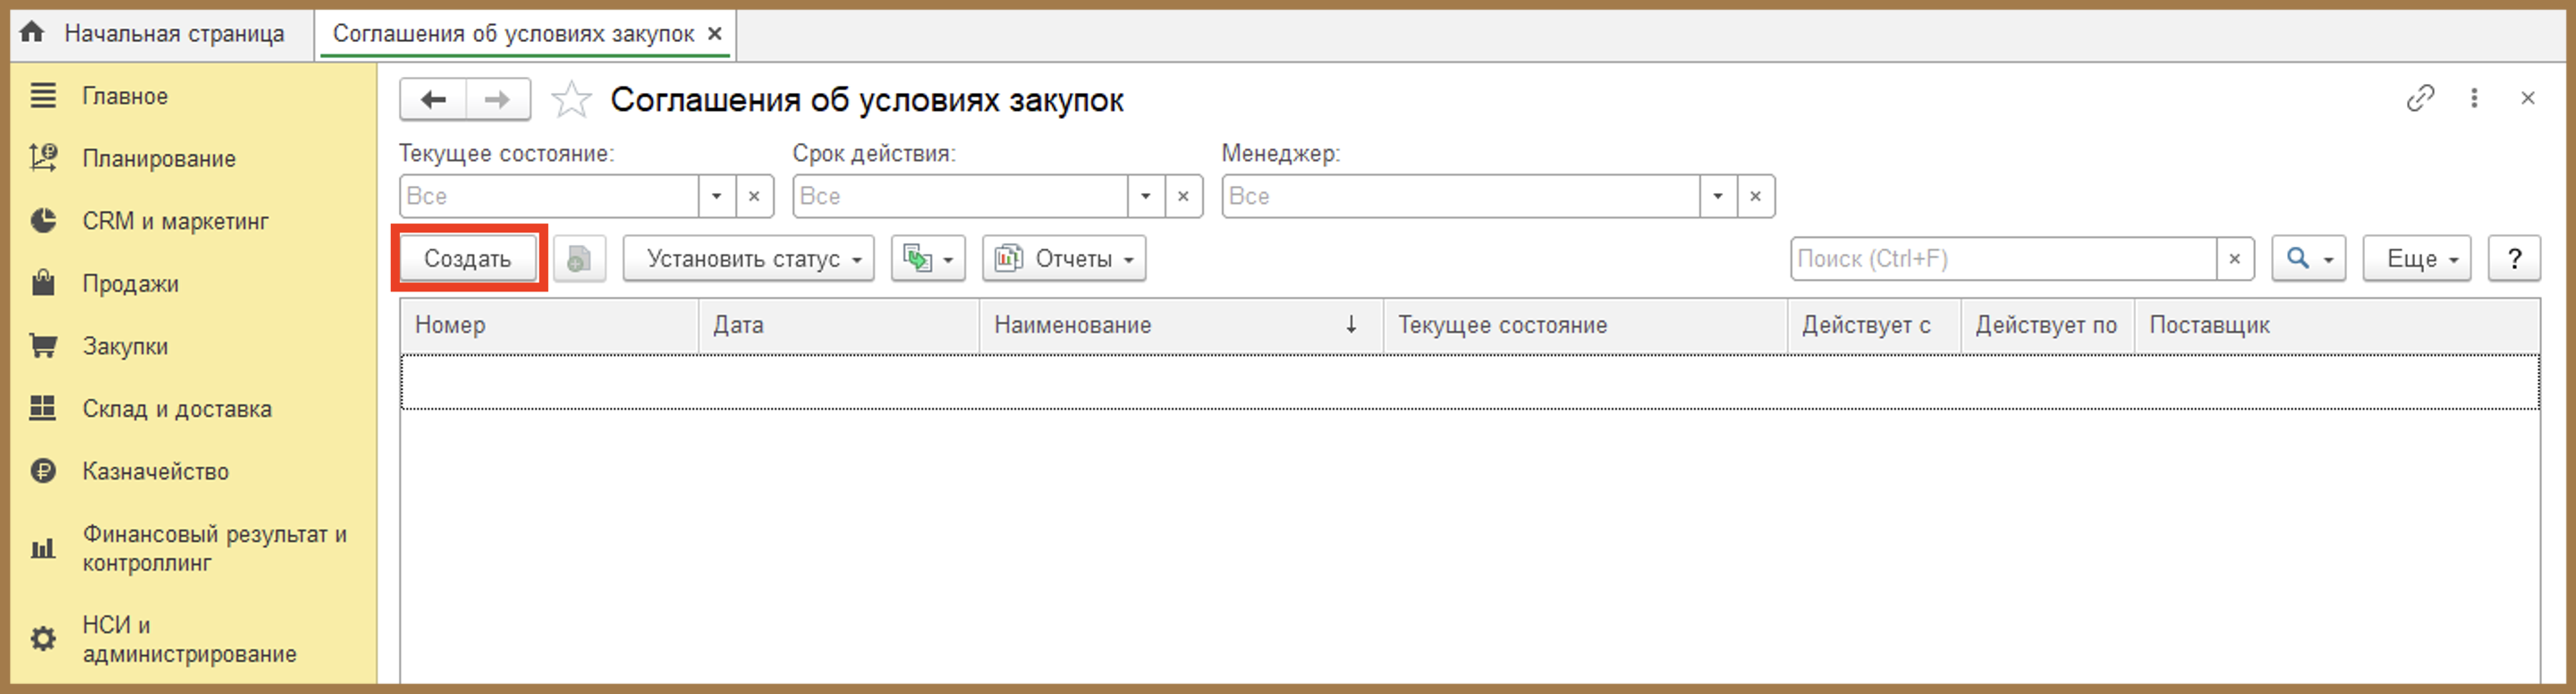Screen dimensions: 2576x694
Task: Close the form with top-right x
Action: point(2528,98)
